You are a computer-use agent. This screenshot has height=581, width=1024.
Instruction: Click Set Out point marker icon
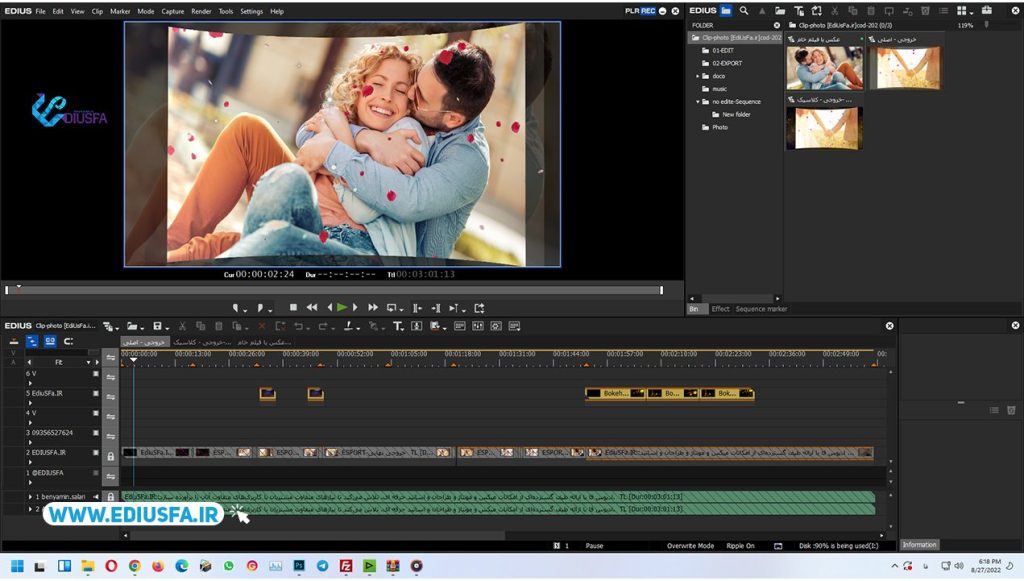tap(259, 307)
